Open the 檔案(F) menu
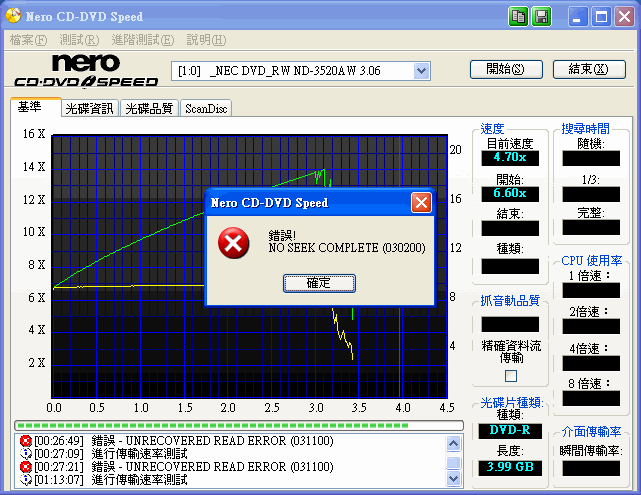641x495 pixels. pos(28,40)
